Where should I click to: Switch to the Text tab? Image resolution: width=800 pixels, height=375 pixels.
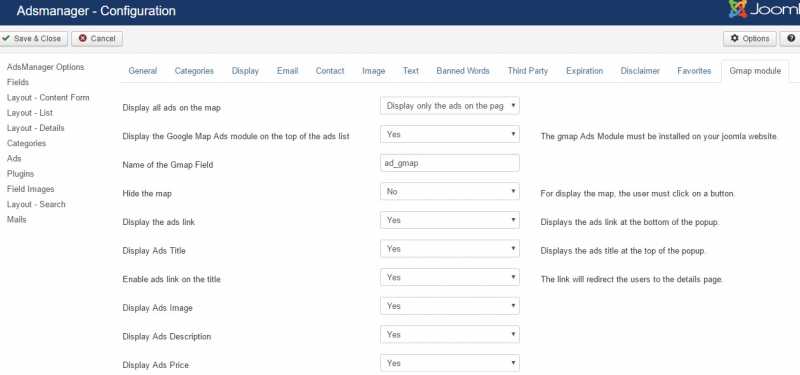point(411,71)
